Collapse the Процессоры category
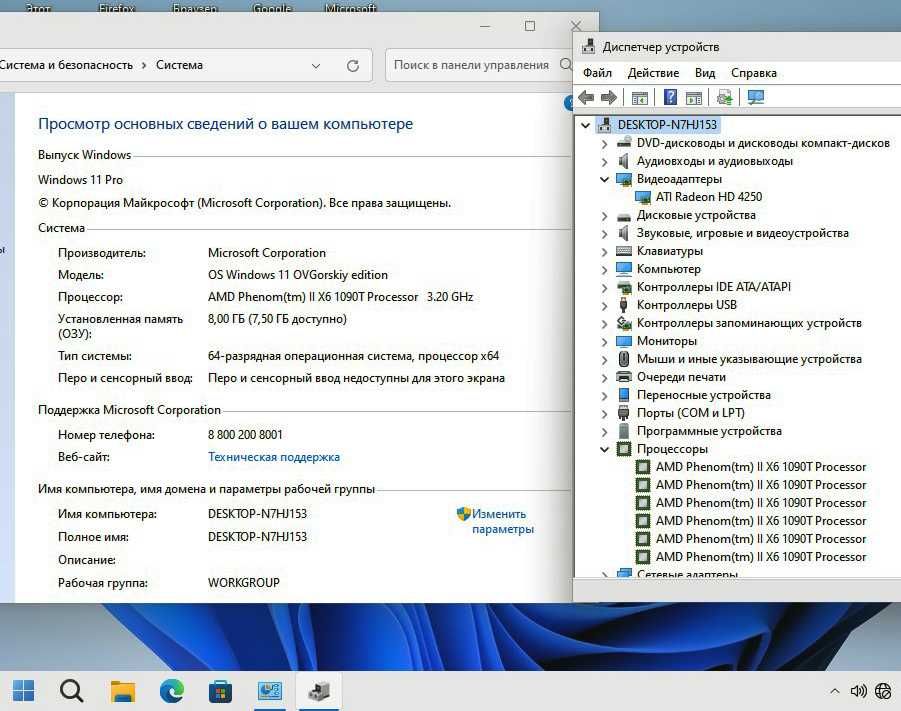 604,449
